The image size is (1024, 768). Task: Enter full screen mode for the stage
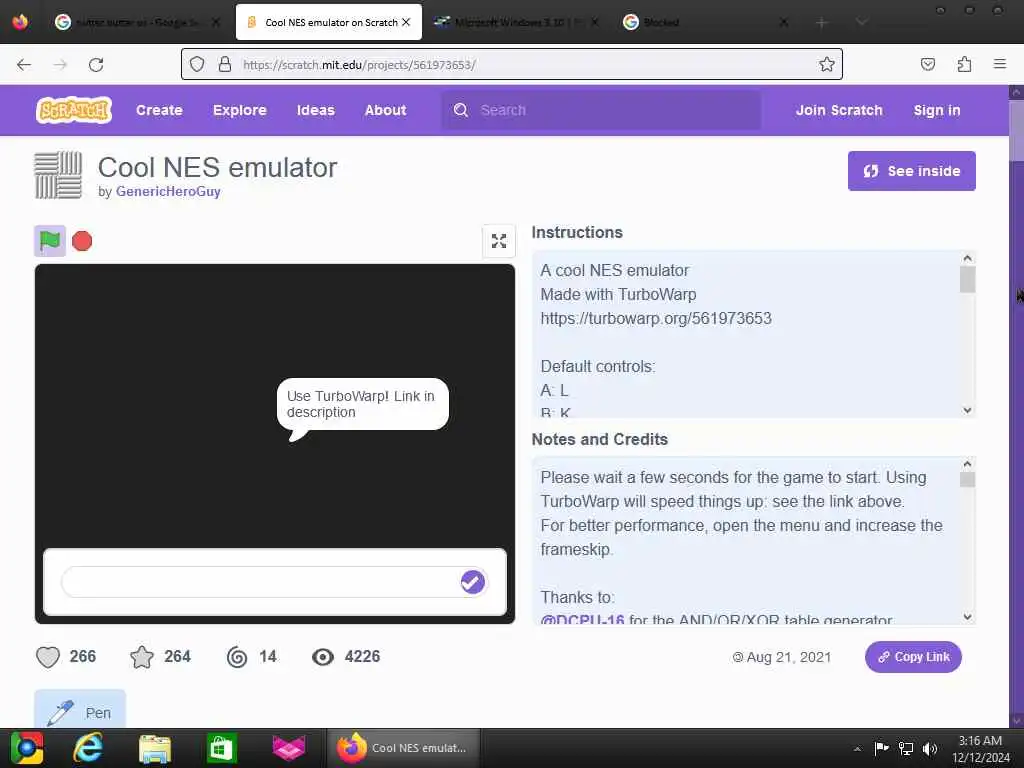coord(499,241)
